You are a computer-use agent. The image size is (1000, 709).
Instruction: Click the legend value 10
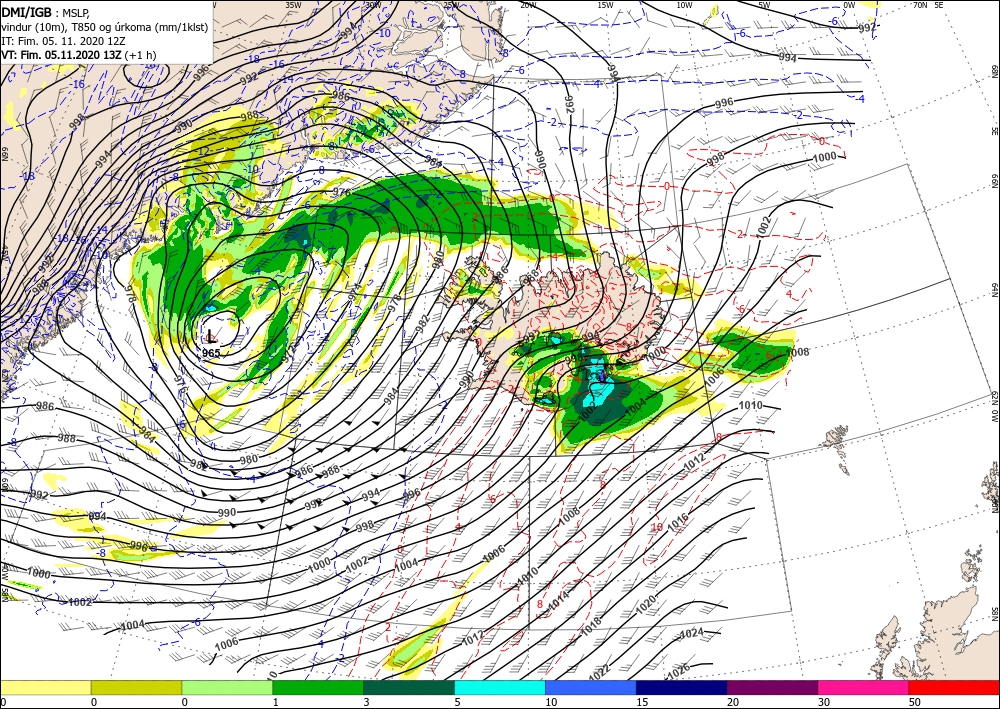550,702
